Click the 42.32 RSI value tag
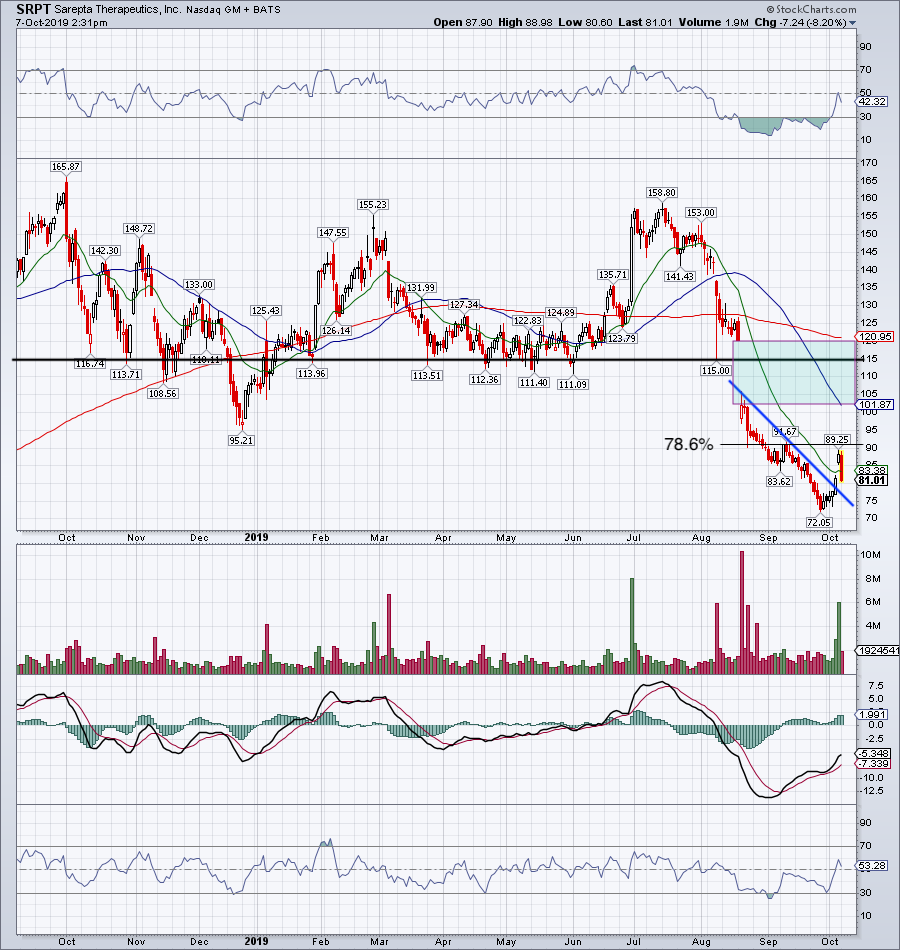The width and height of the screenshot is (900, 950). click(873, 102)
